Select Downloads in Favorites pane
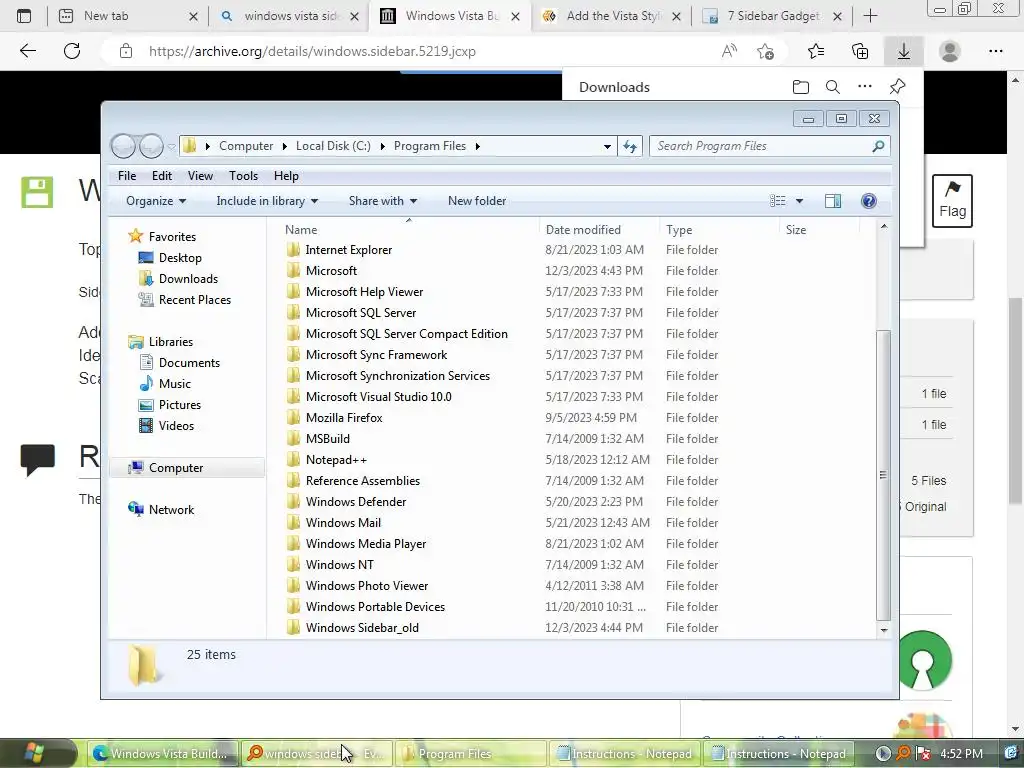 click(188, 279)
